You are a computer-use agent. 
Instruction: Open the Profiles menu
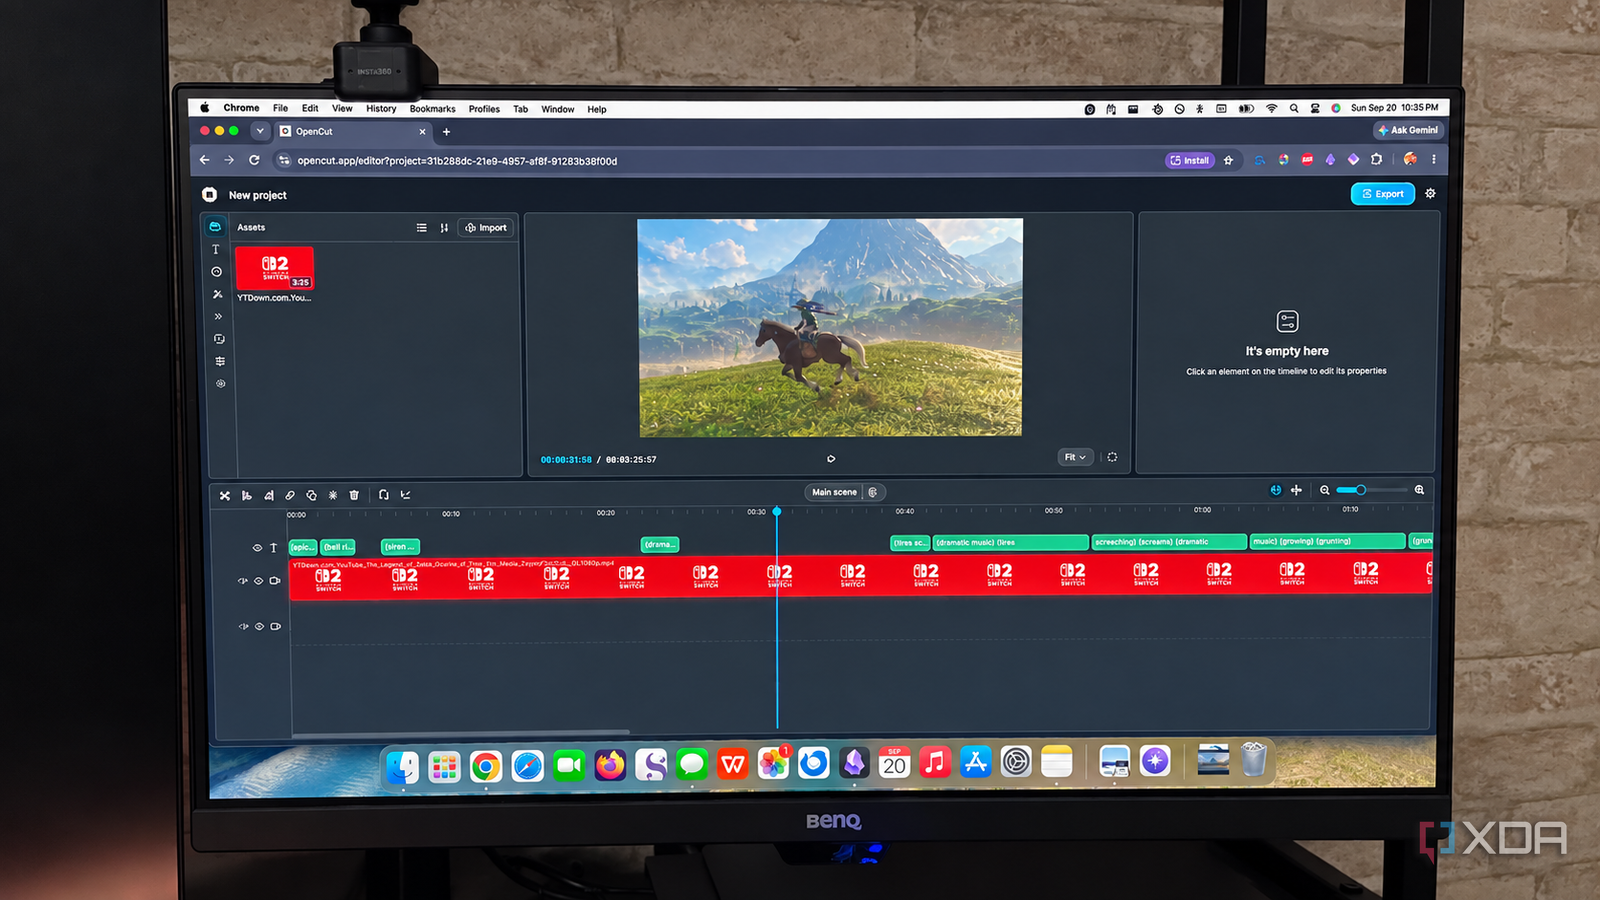[484, 109]
